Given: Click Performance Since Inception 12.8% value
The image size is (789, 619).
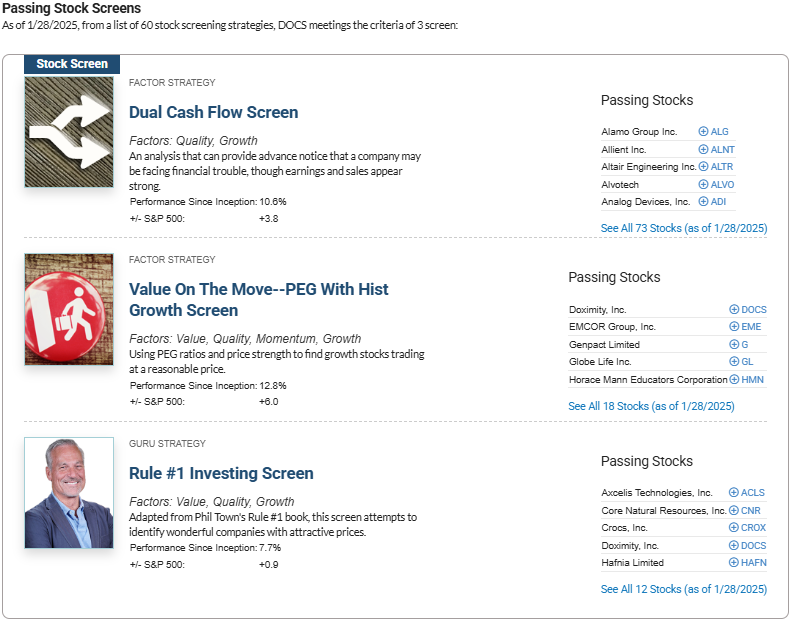Looking at the screenshot, I should coord(273,386).
